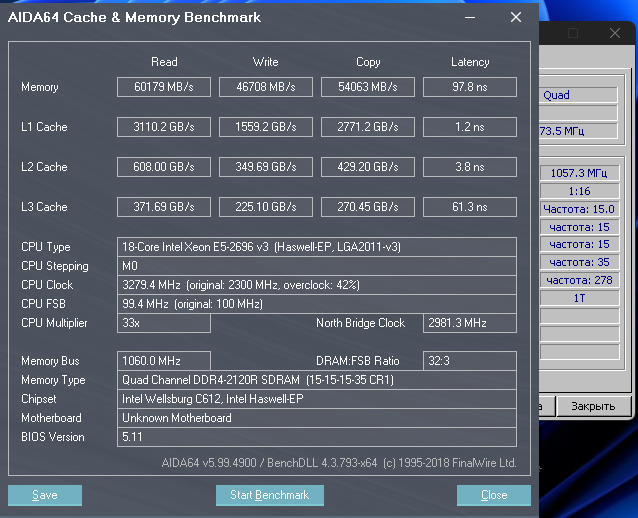The image size is (638, 518).
Task: Click CPU Stepping field showing M0
Action: pos(317,266)
